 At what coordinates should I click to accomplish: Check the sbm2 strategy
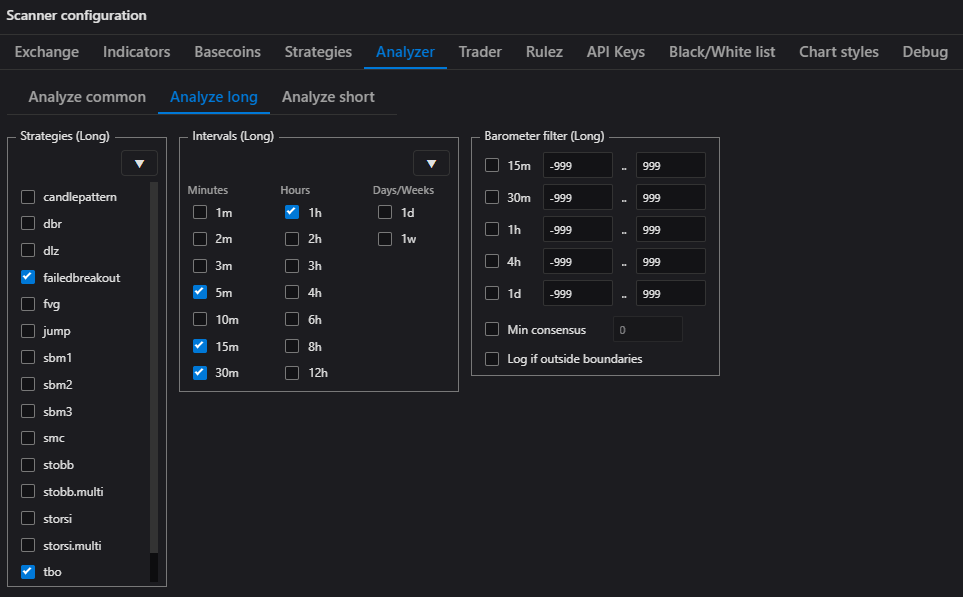click(28, 384)
